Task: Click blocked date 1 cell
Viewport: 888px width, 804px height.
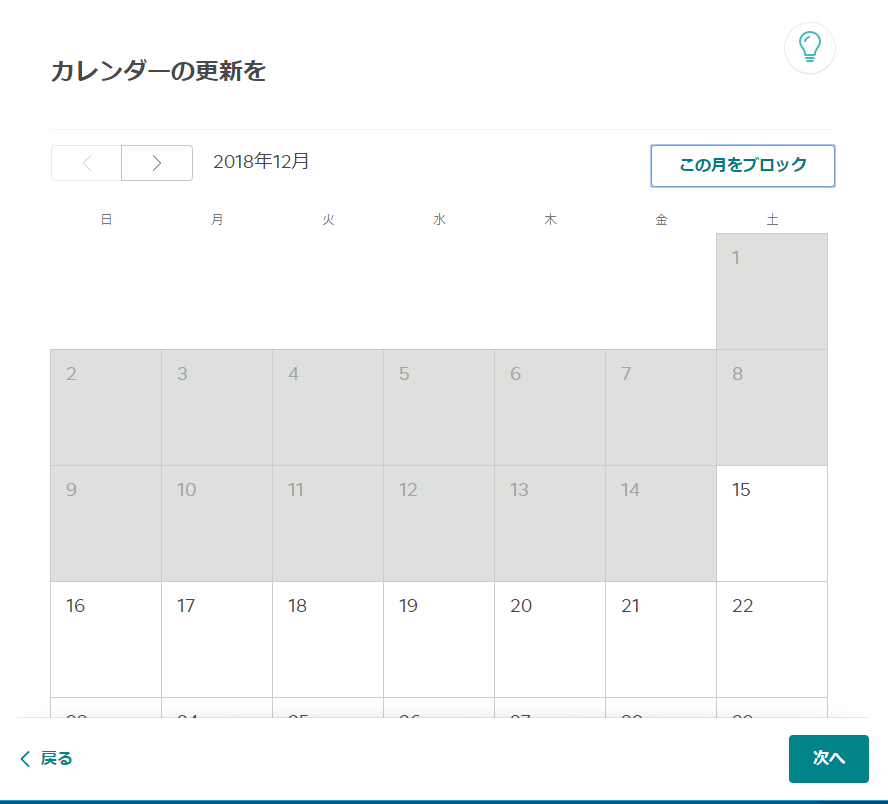Action: (772, 291)
